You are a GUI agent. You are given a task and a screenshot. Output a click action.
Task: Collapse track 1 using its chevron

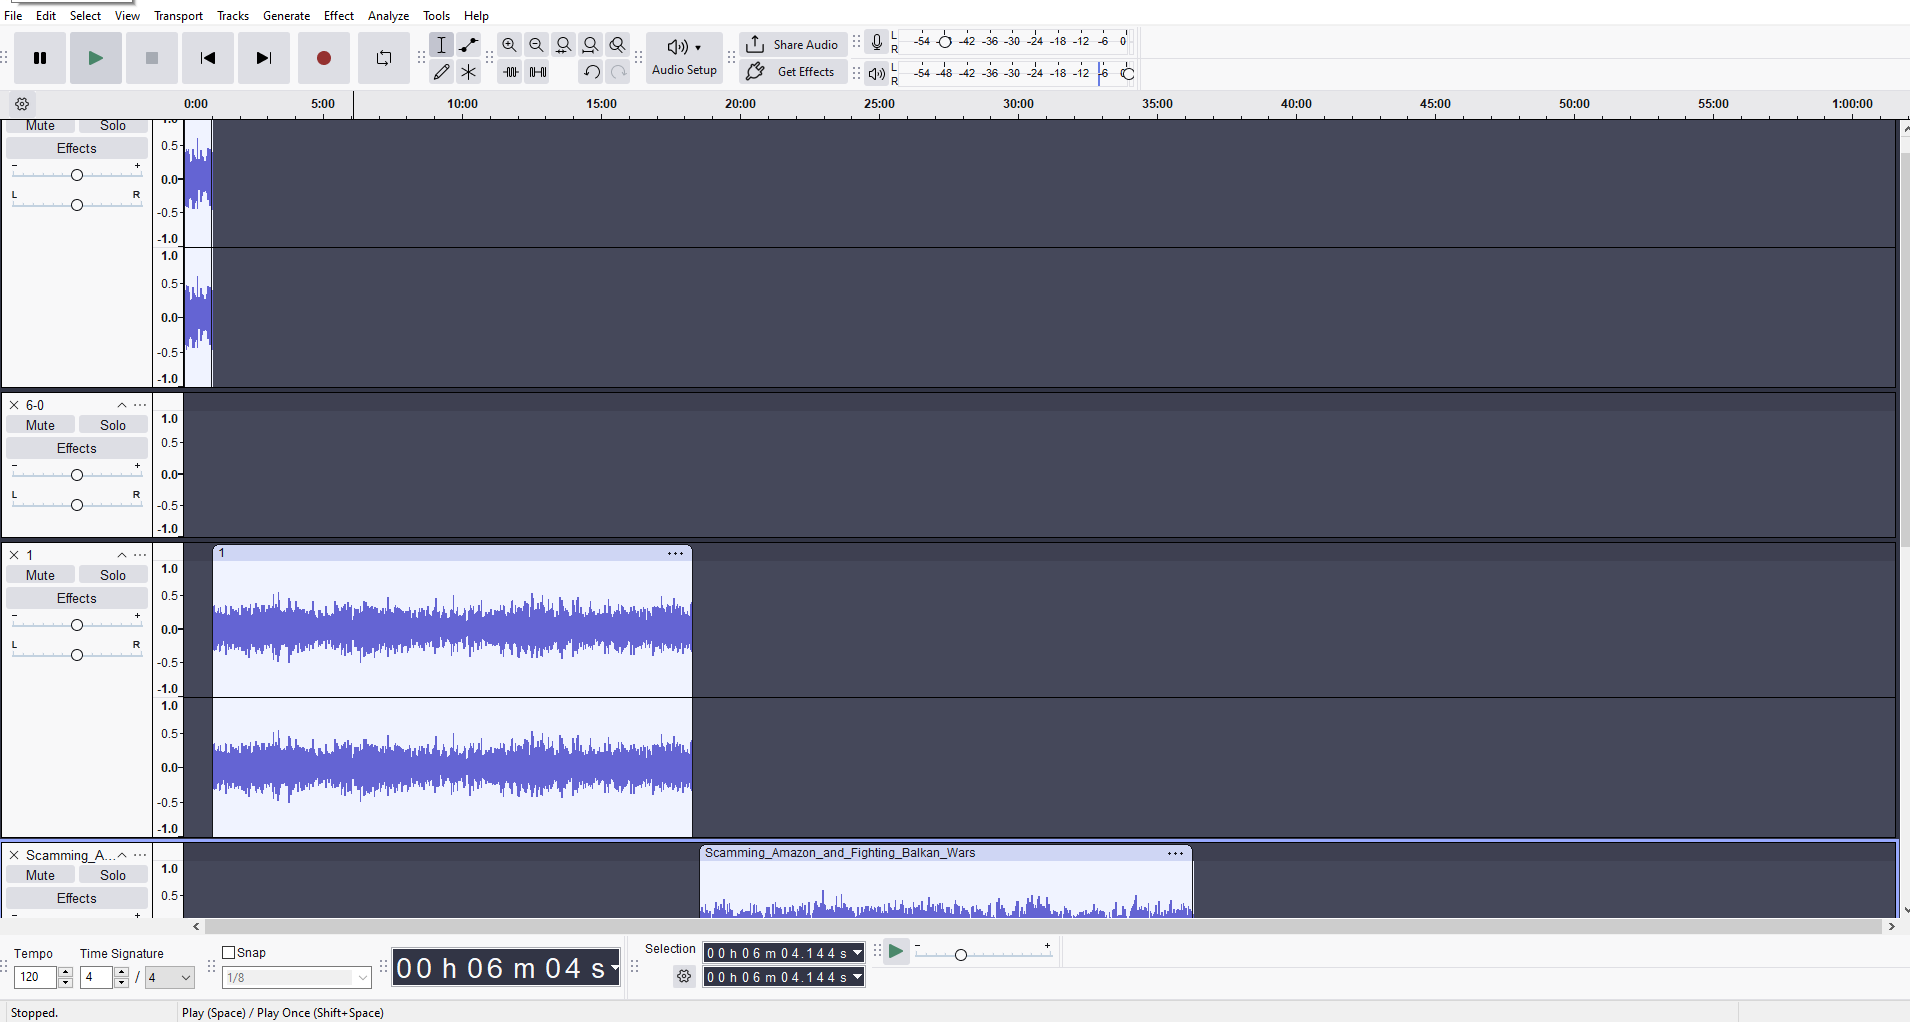click(122, 555)
